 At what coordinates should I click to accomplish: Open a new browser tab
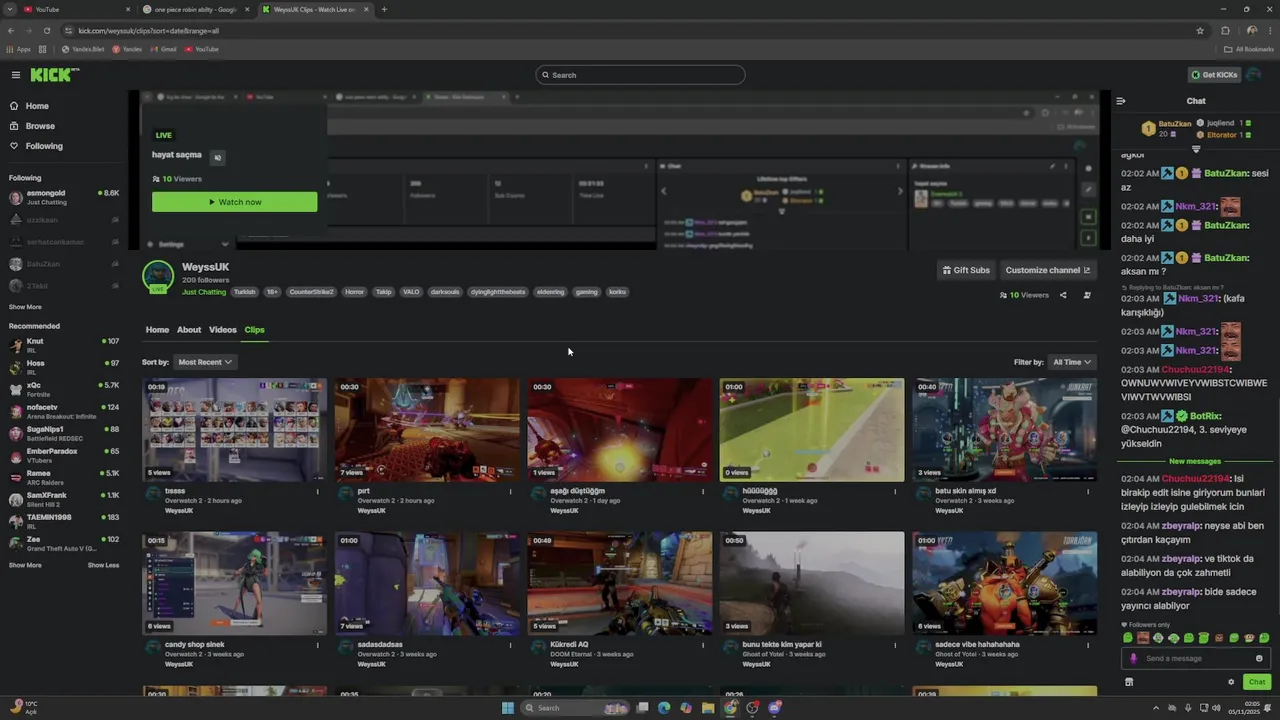384,9
